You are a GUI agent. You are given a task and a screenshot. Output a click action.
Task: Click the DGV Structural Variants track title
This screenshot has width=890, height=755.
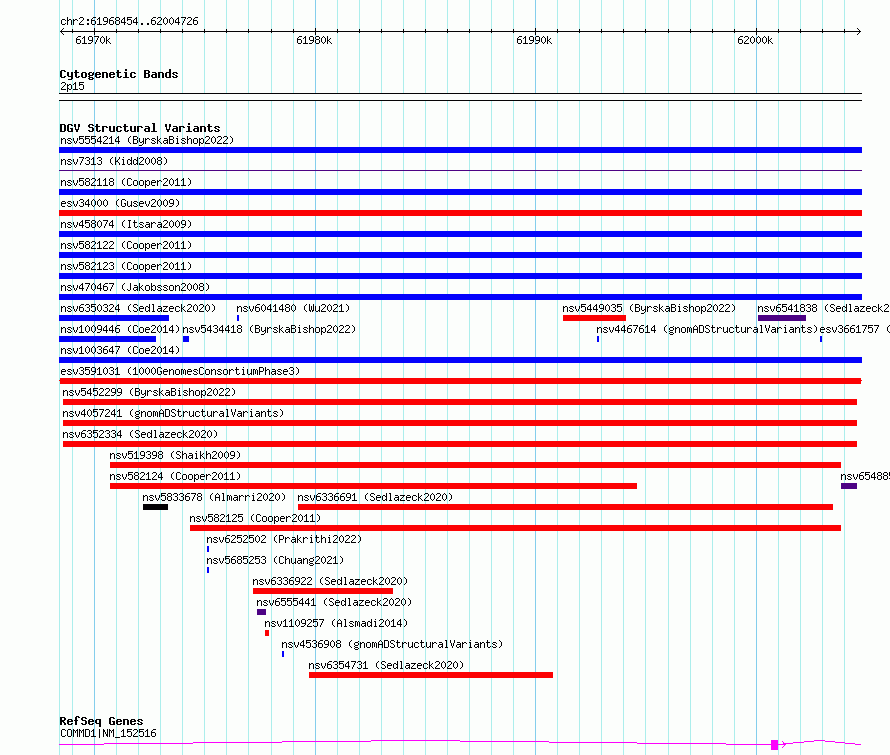140,128
